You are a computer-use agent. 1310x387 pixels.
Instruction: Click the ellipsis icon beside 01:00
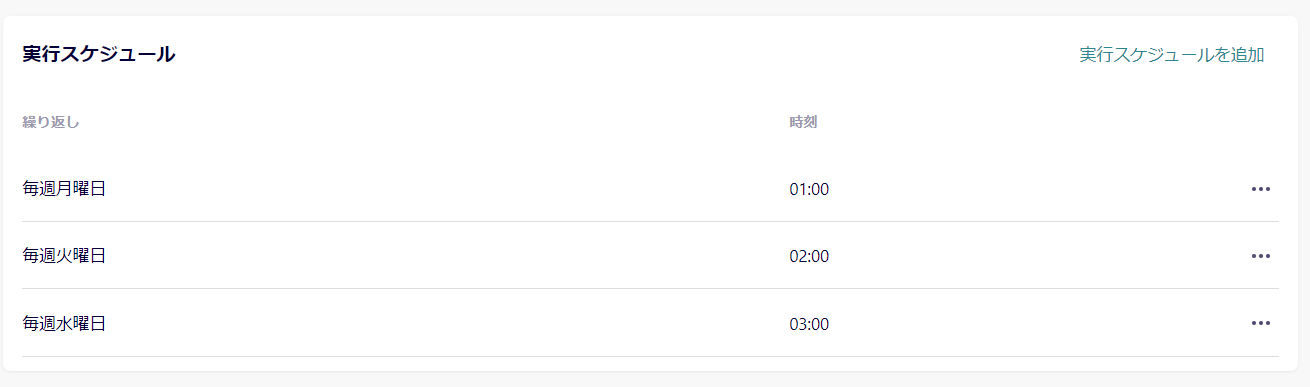coord(1260,188)
